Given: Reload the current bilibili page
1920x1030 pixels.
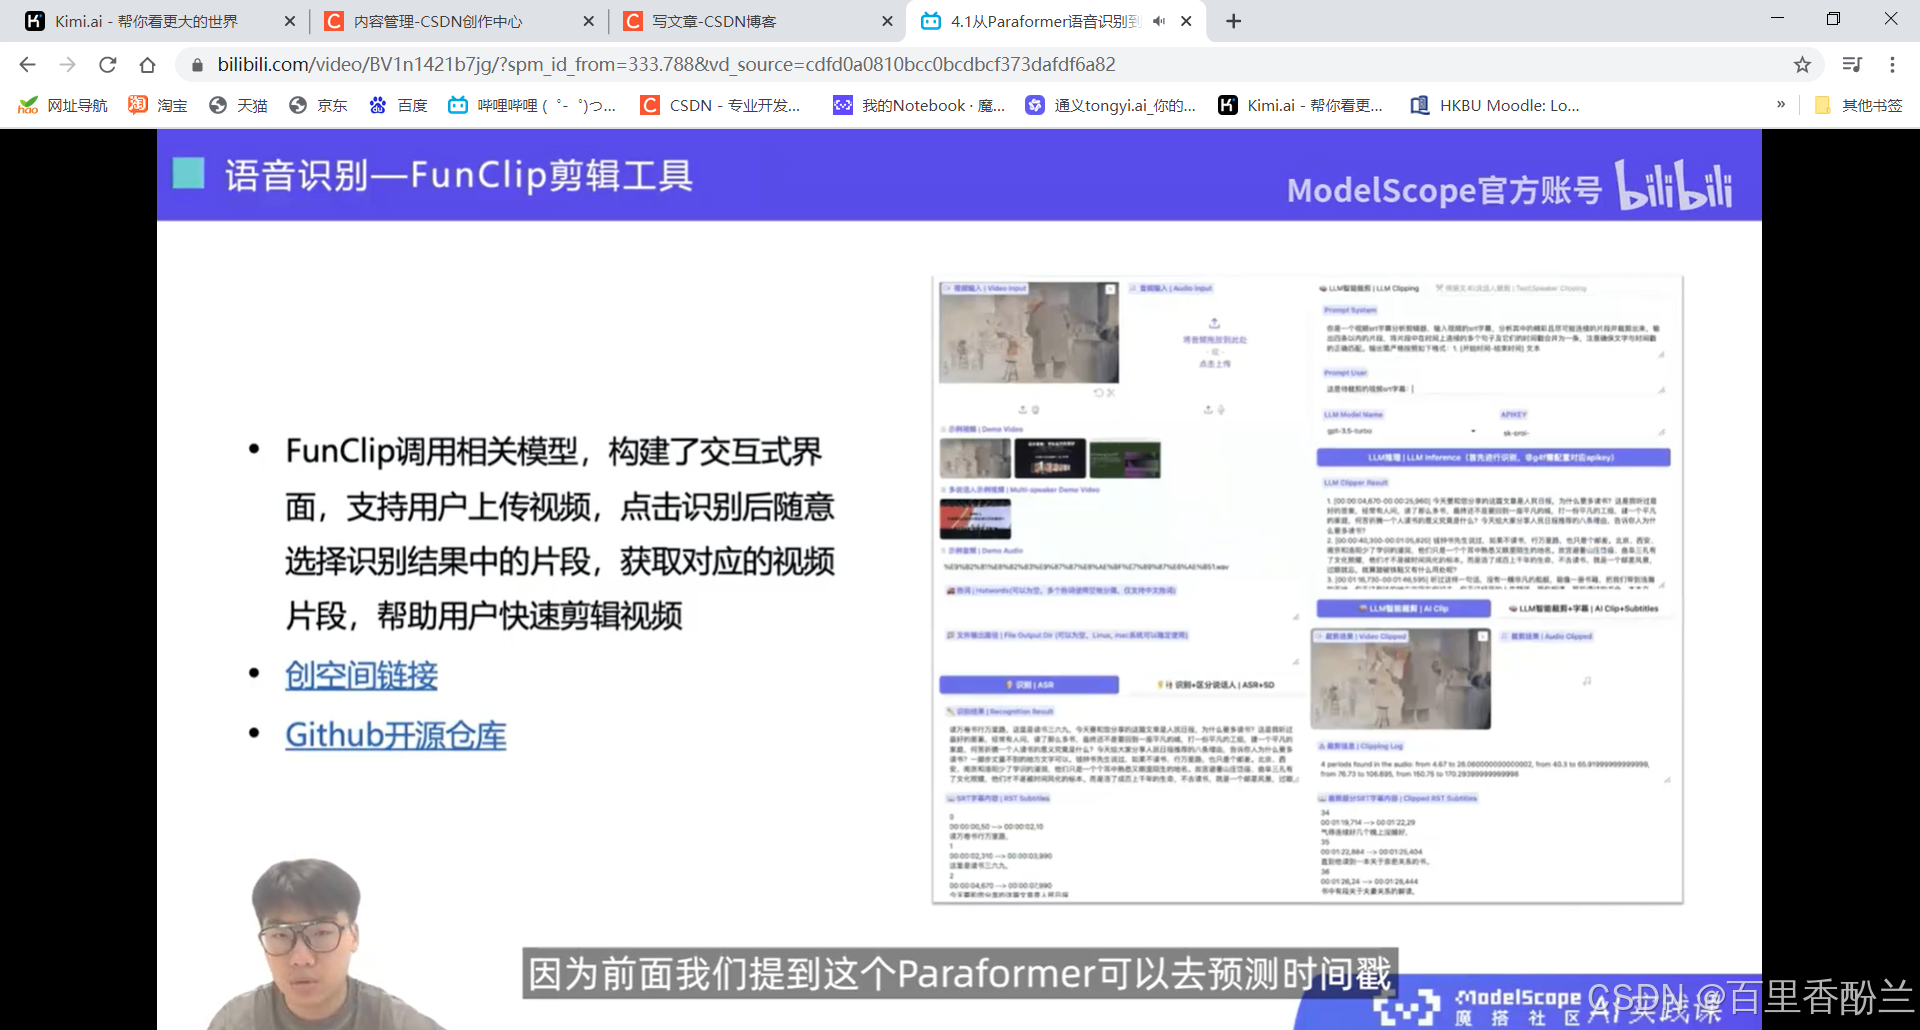Looking at the screenshot, I should pos(107,65).
